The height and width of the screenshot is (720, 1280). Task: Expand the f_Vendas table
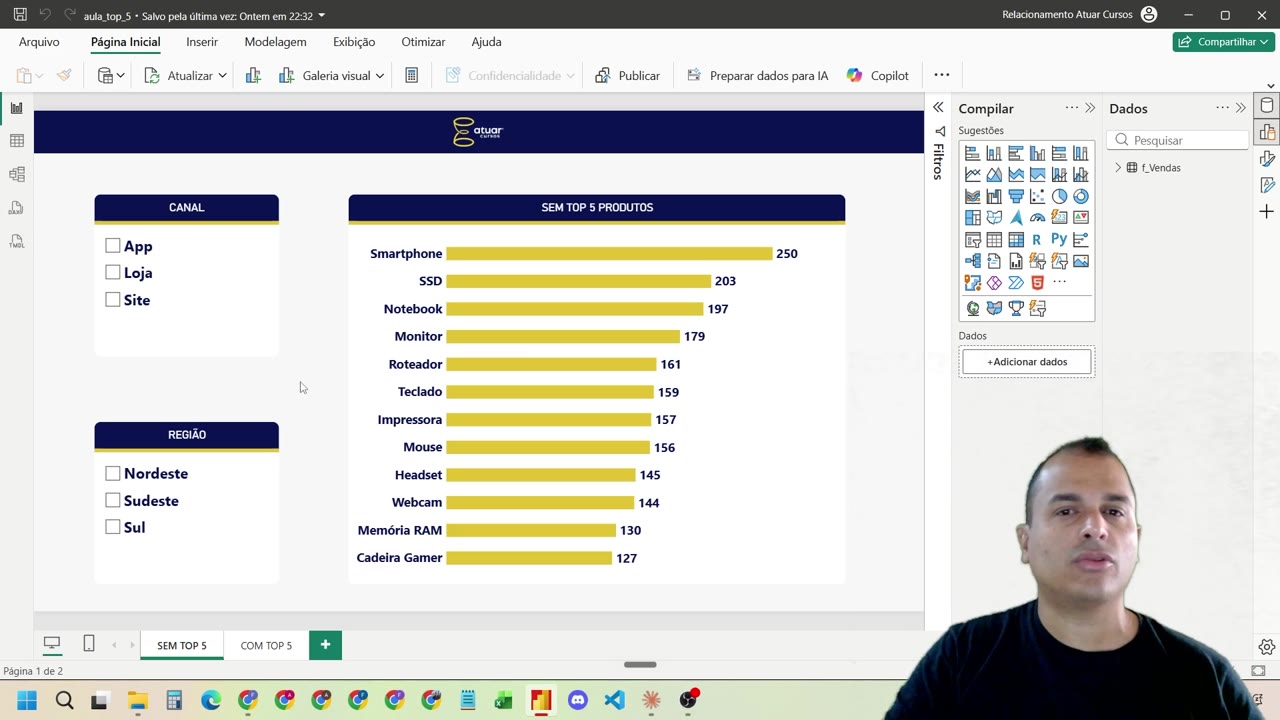click(x=1118, y=168)
